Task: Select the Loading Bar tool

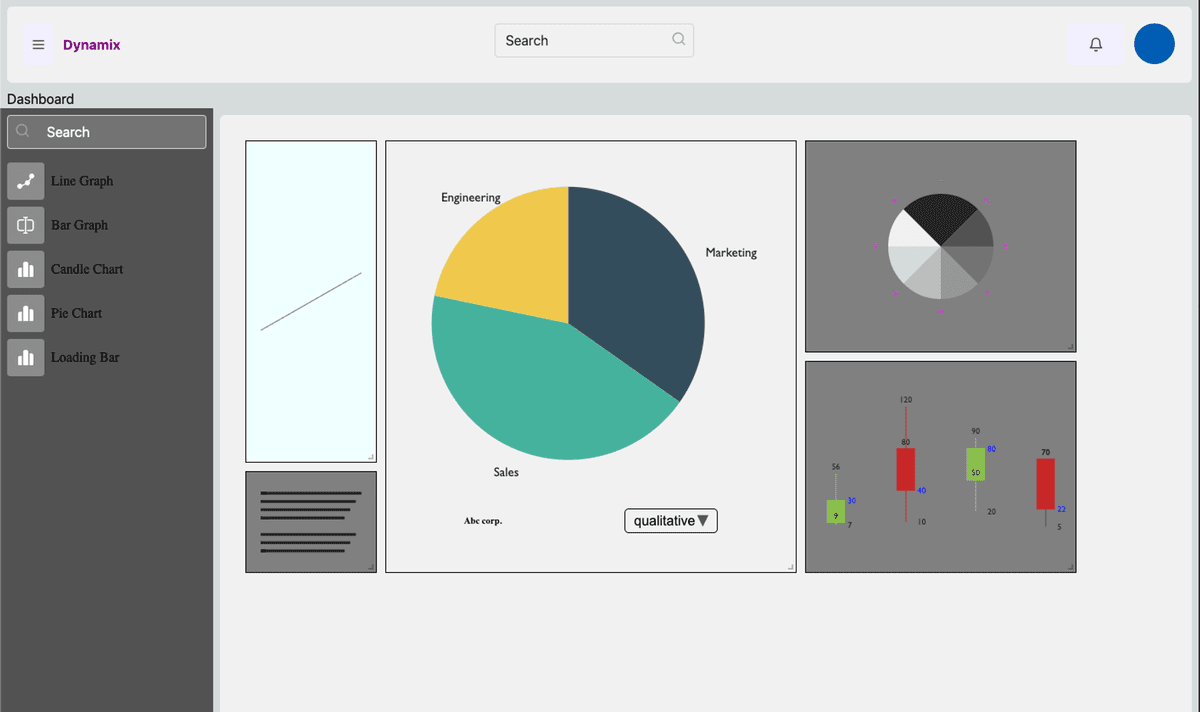Action: [84, 357]
